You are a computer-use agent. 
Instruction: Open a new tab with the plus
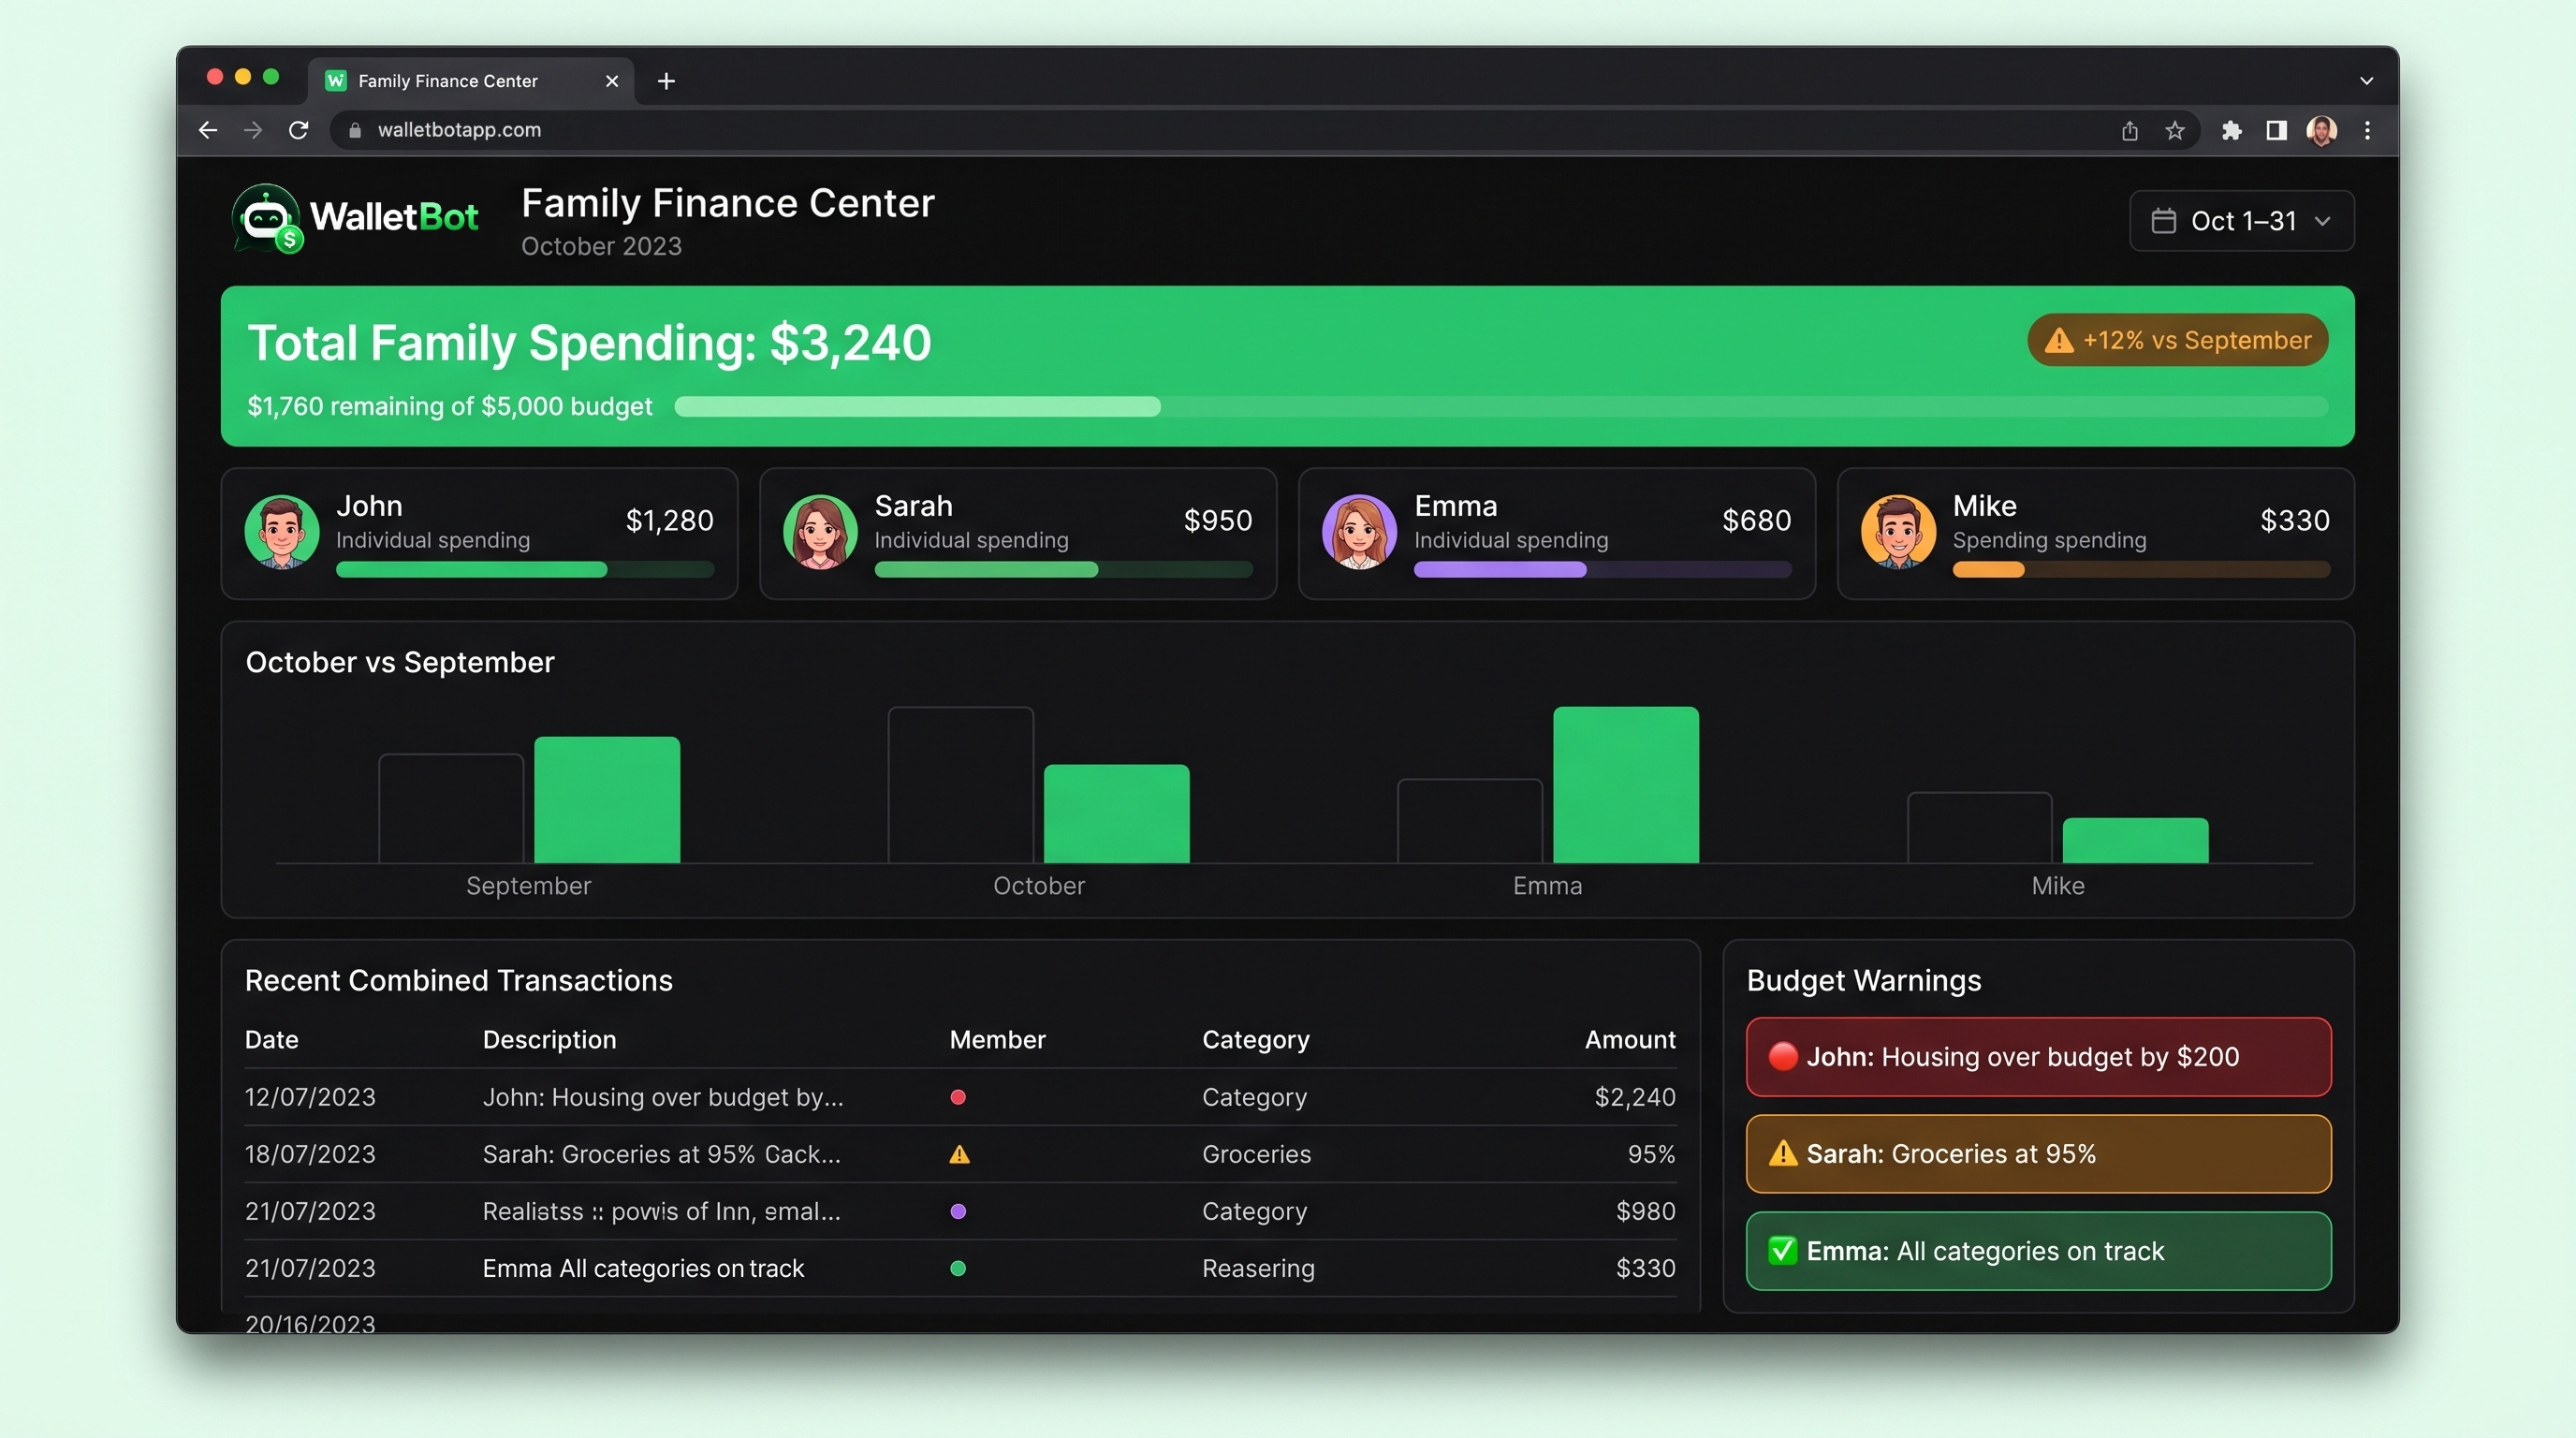pos(666,81)
